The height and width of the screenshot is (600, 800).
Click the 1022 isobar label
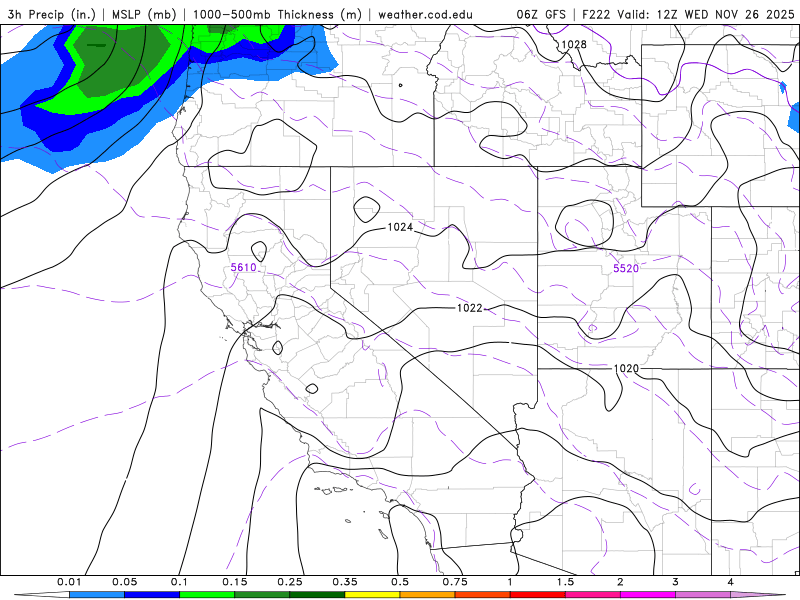click(469, 308)
